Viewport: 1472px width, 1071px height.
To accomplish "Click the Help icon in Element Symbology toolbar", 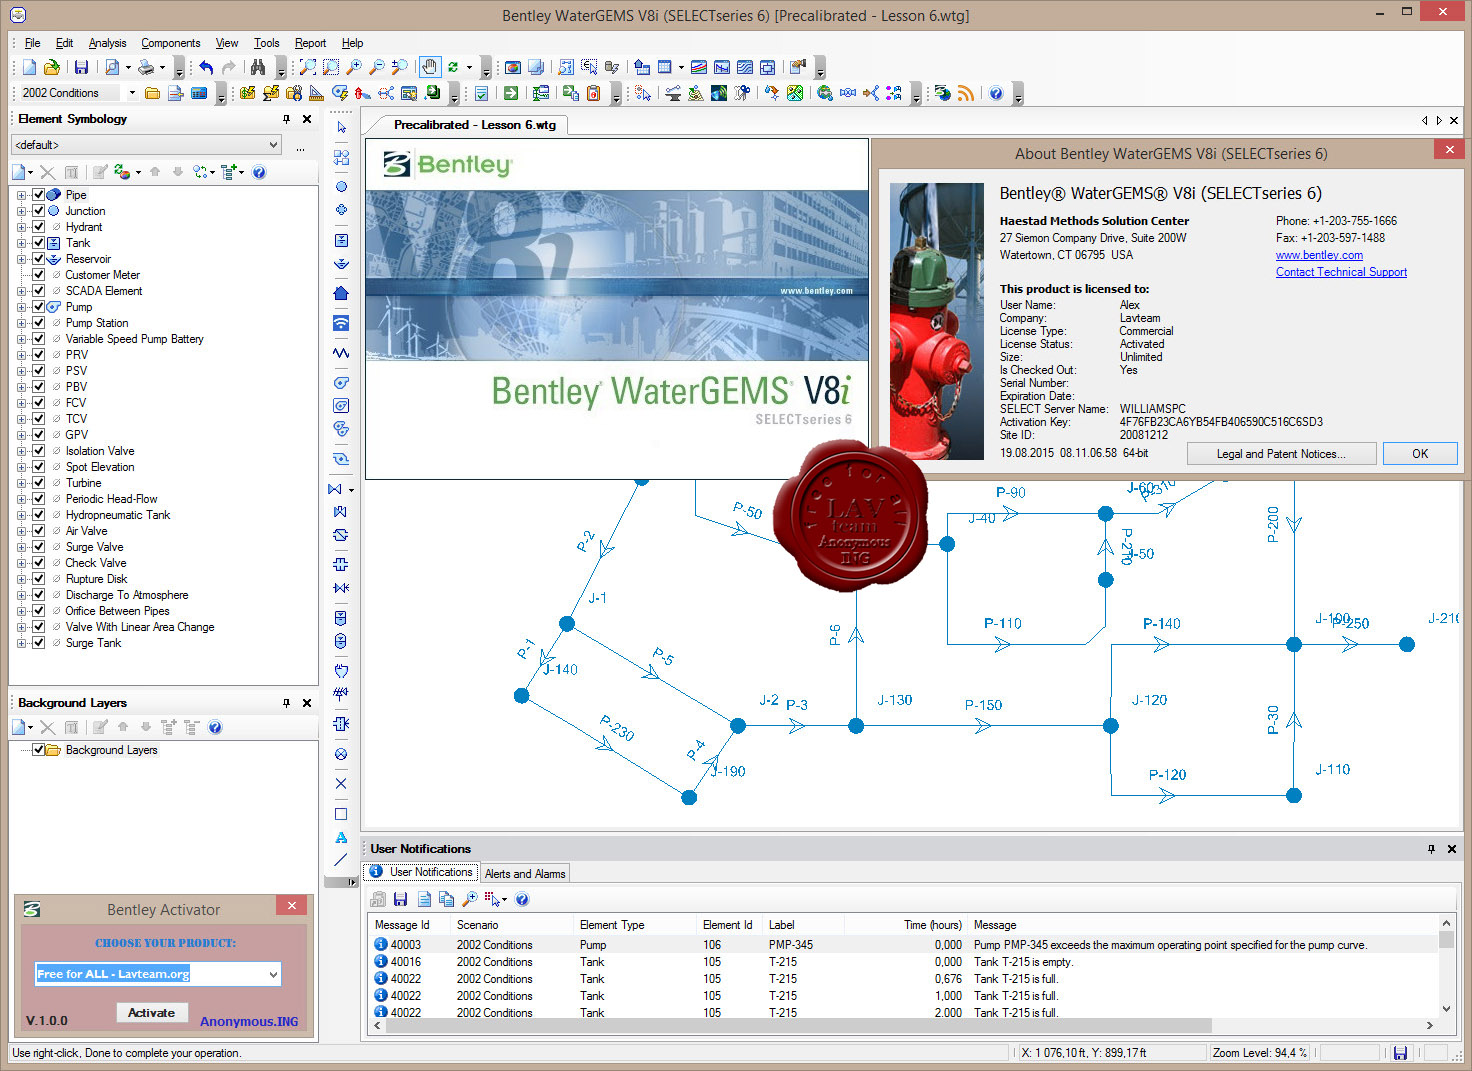I will tap(259, 172).
